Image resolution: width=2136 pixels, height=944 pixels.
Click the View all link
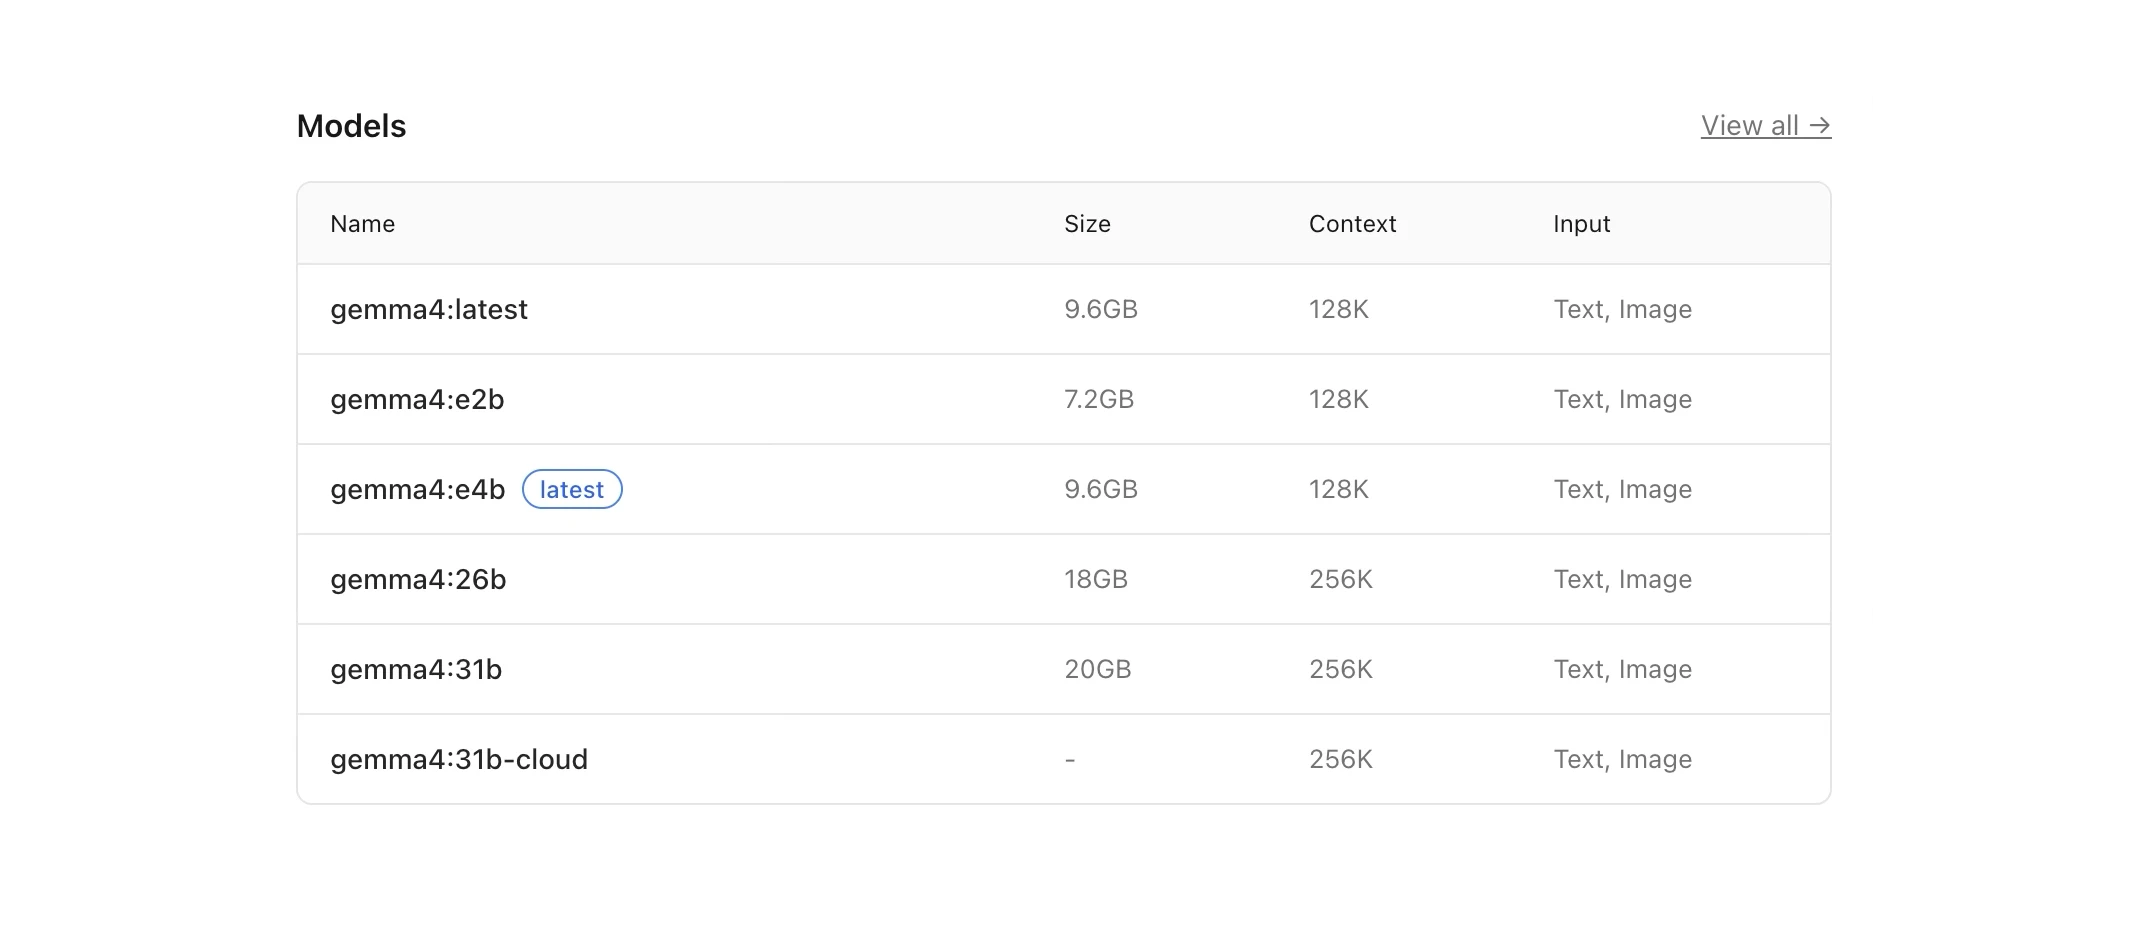click(x=1765, y=126)
